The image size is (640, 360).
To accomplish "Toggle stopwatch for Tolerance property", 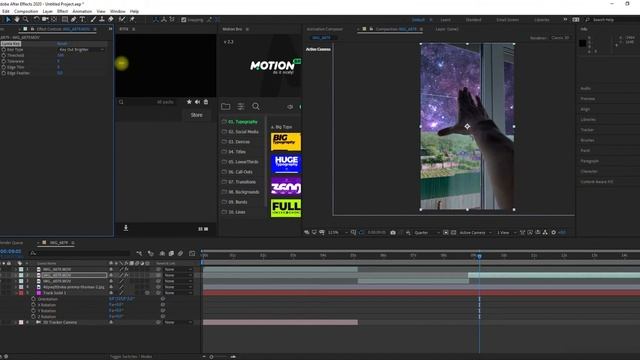I will click(4, 61).
